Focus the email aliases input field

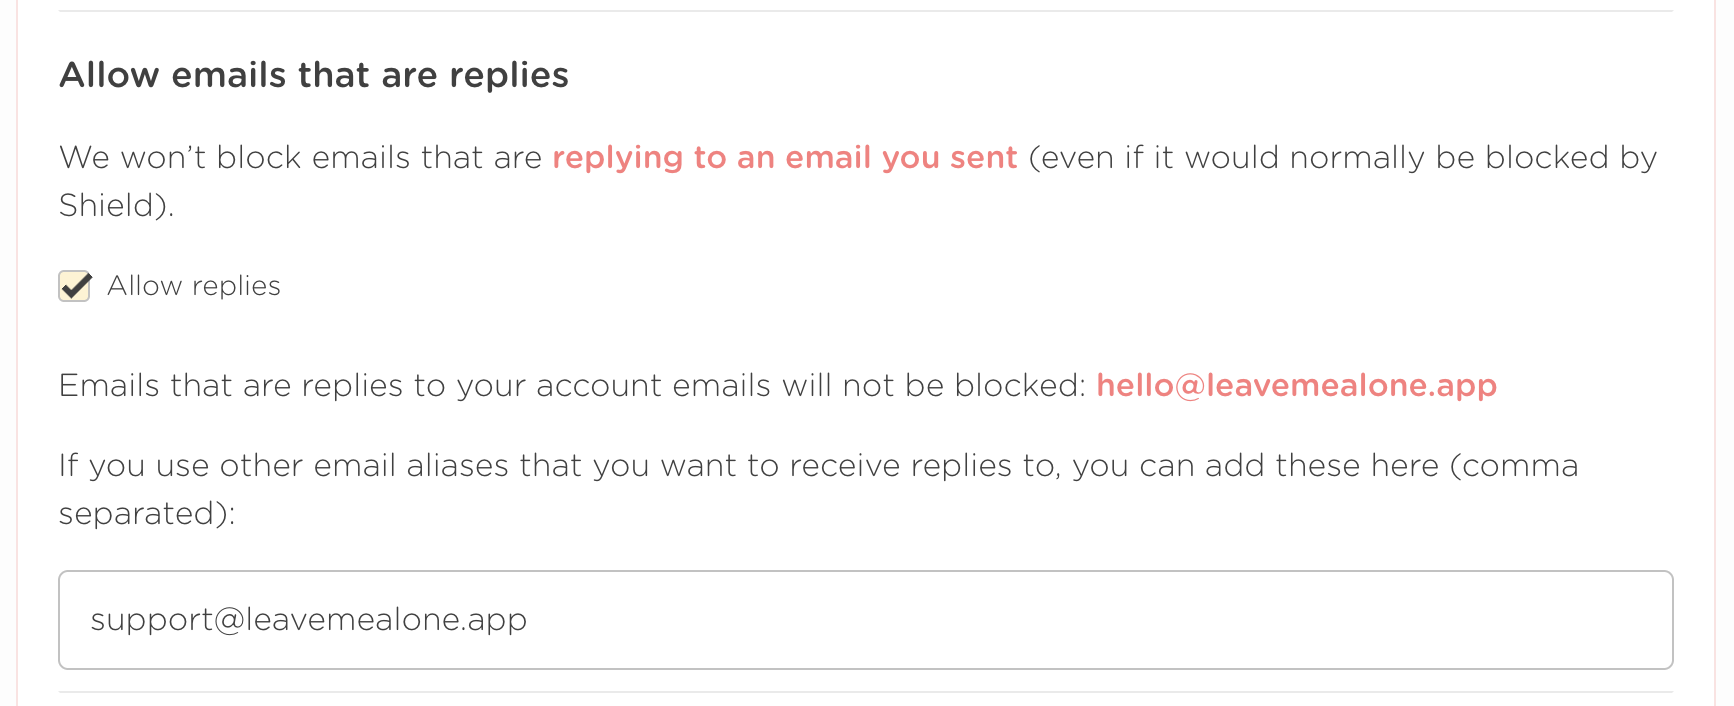(865, 620)
